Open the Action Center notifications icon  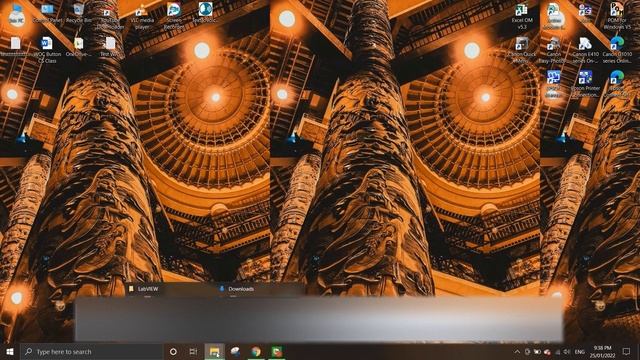point(627,351)
